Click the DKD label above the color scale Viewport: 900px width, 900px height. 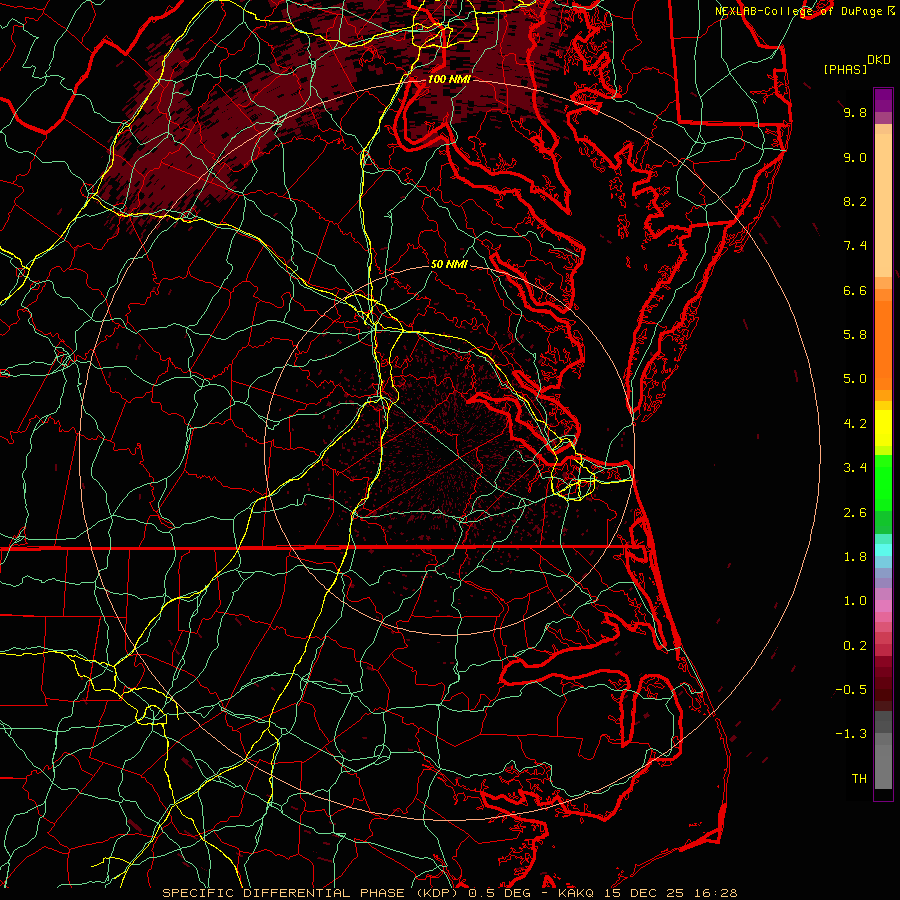point(879,60)
